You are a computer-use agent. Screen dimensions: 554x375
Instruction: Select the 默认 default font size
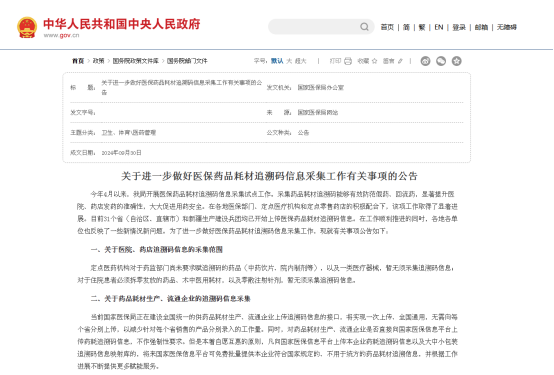pyautogui.click(x=277, y=61)
